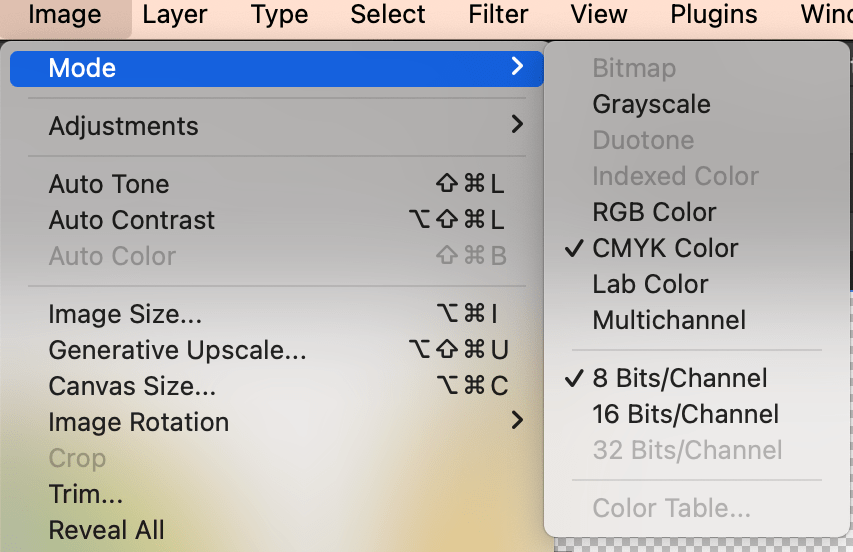Set bit depth to 16 Bits/Channel
The width and height of the screenshot is (853, 552).
[x=685, y=414]
